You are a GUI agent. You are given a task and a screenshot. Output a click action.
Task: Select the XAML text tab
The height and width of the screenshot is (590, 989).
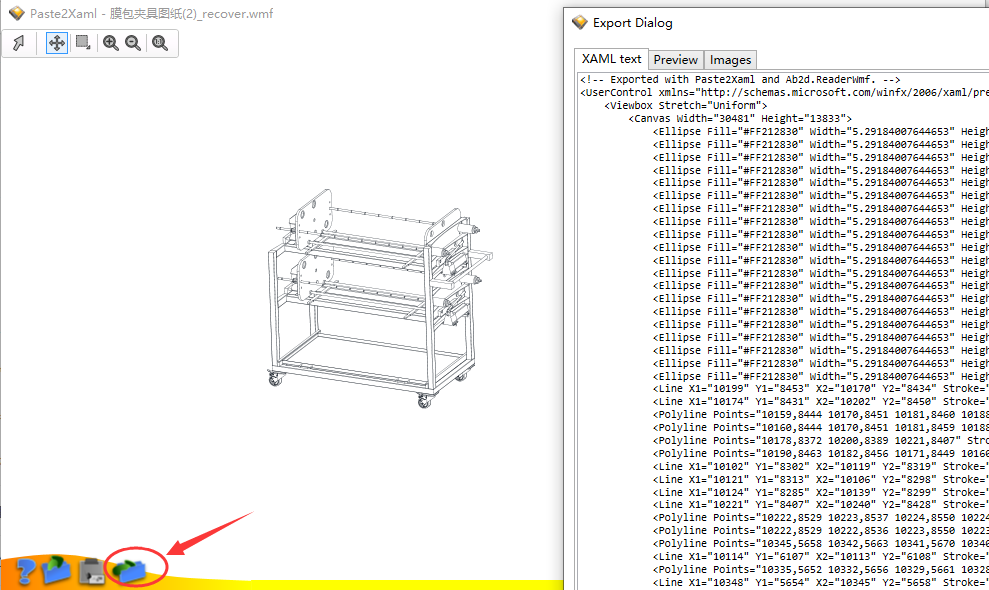pos(610,58)
